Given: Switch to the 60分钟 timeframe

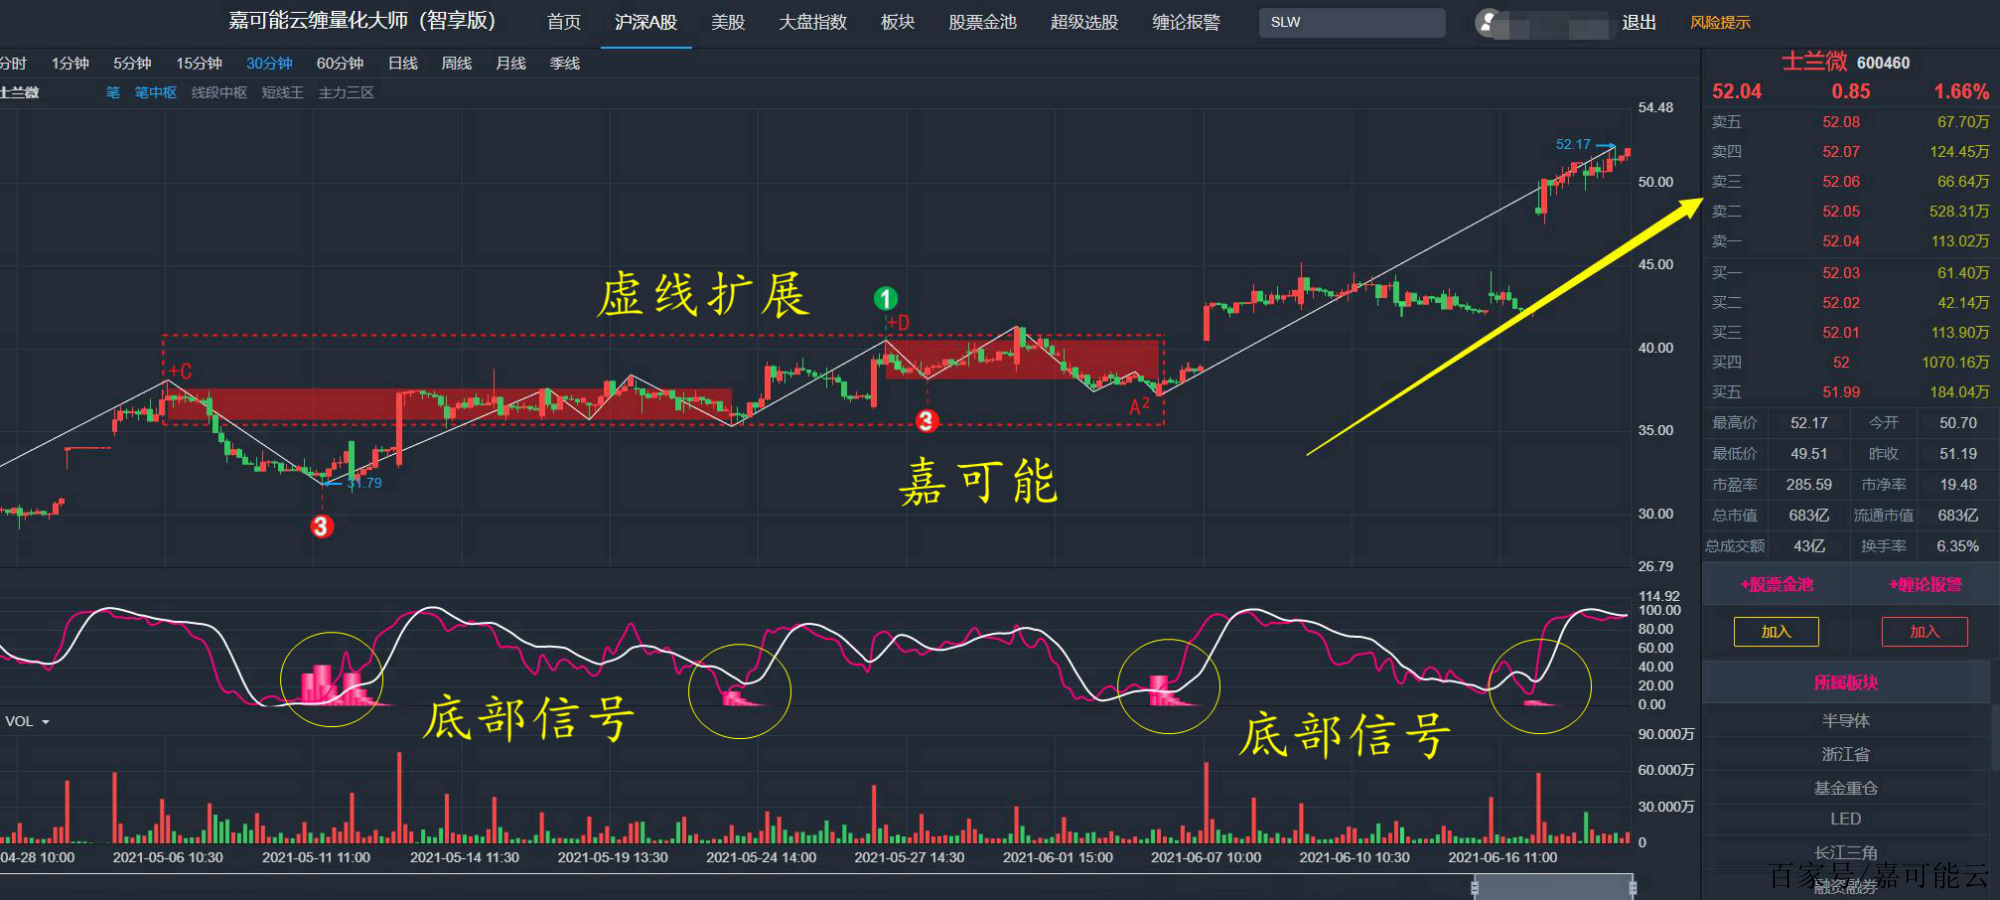Looking at the screenshot, I should coord(340,63).
